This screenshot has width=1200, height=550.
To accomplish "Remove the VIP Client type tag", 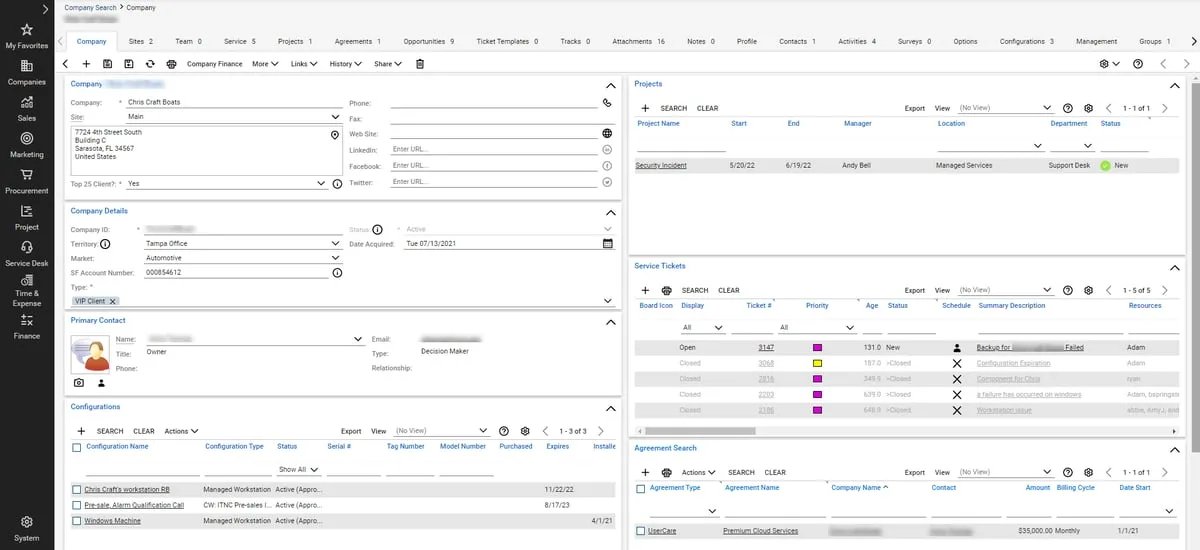I will (112, 301).
